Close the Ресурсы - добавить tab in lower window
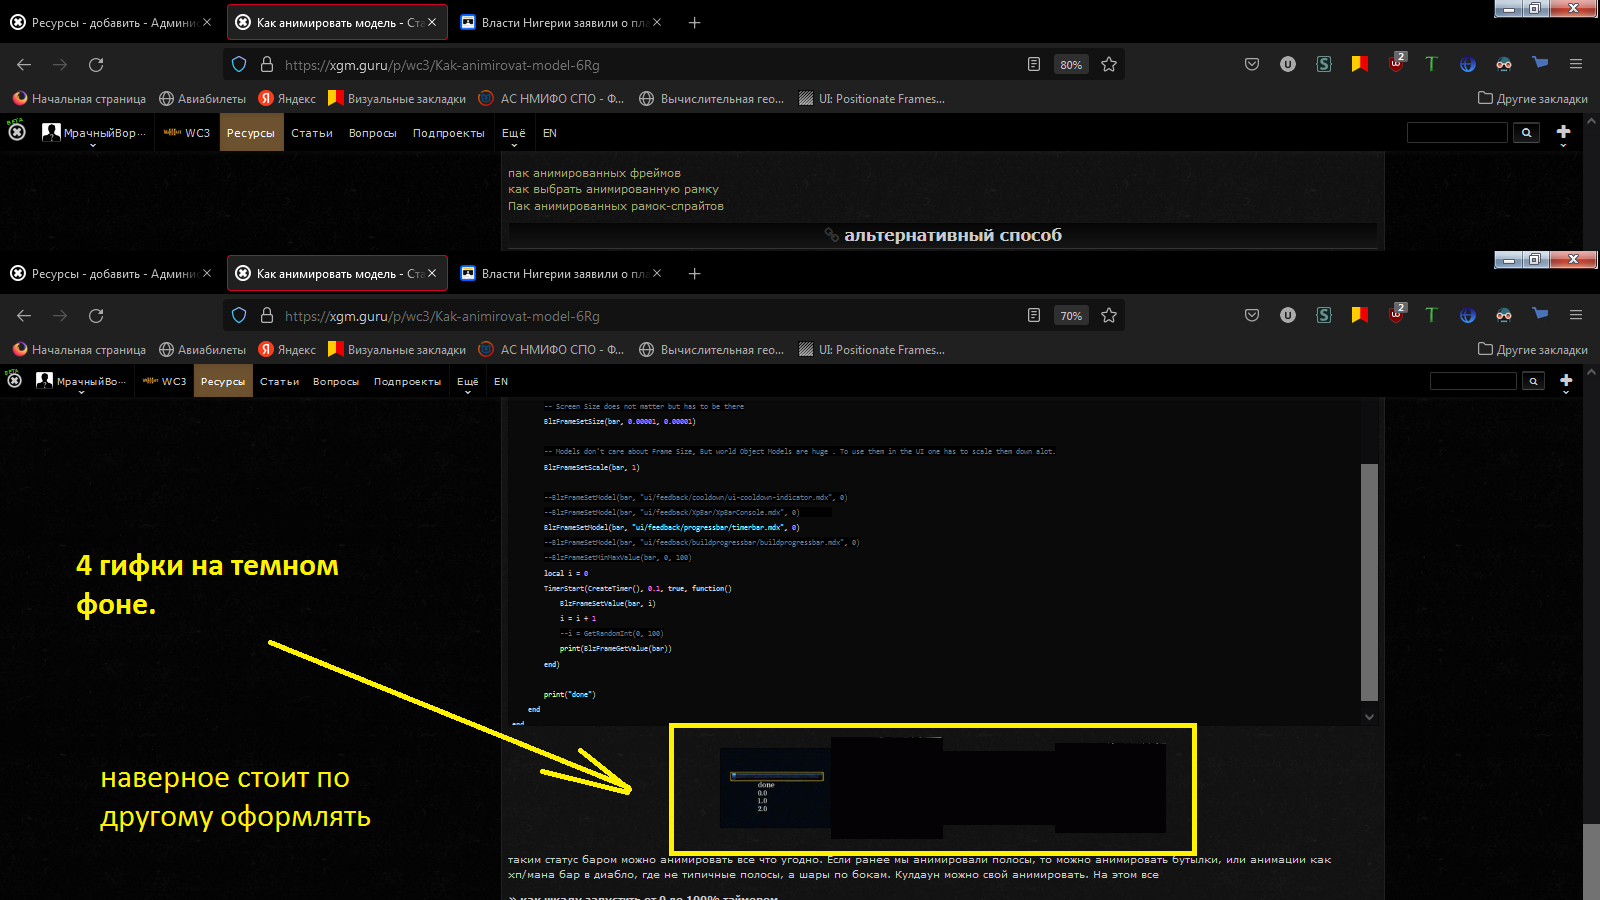The width and height of the screenshot is (1600, 900). pyautogui.click(x=207, y=273)
